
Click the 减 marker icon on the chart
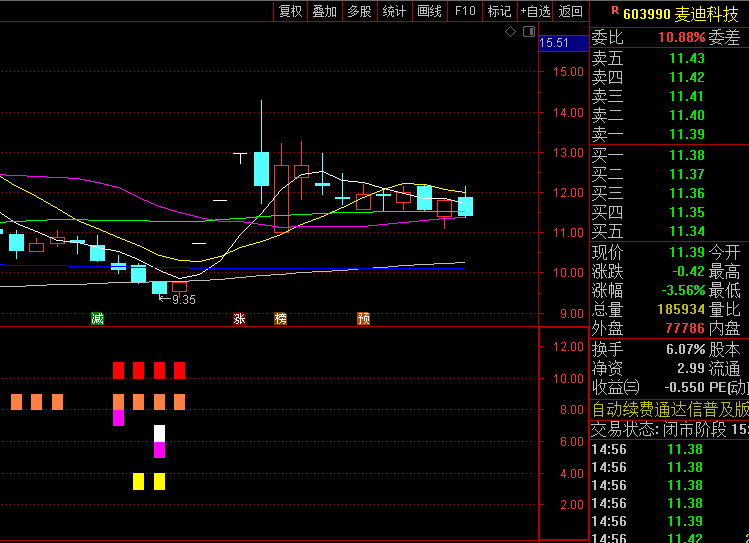click(97, 319)
